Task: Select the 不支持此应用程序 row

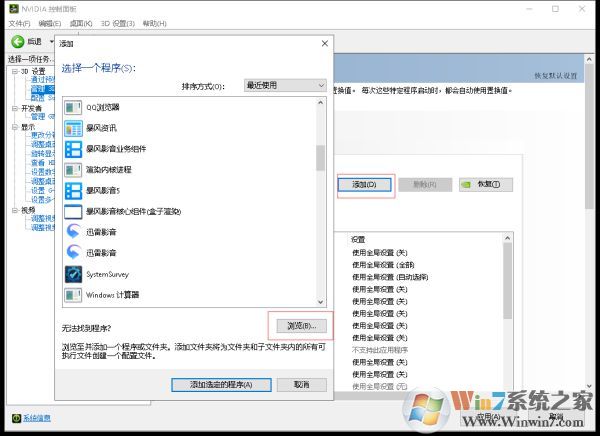Action: click(x=380, y=350)
